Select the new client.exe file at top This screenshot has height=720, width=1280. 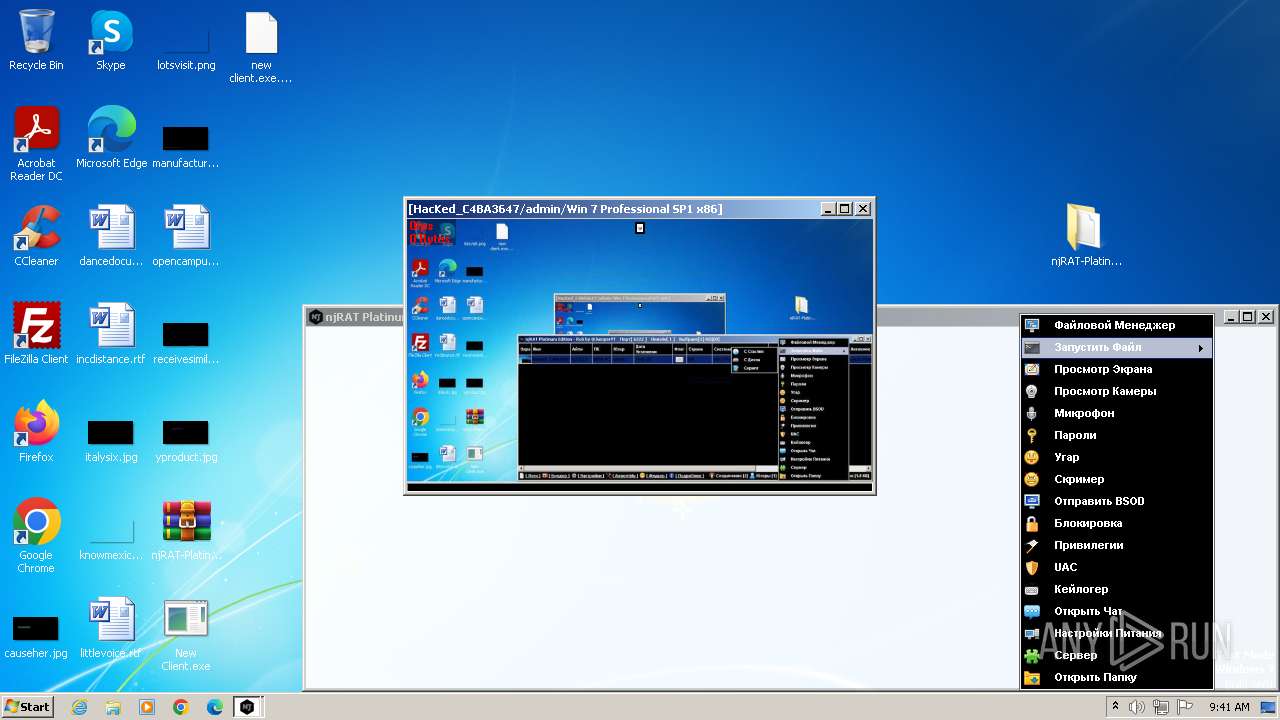tap(261, 47)
